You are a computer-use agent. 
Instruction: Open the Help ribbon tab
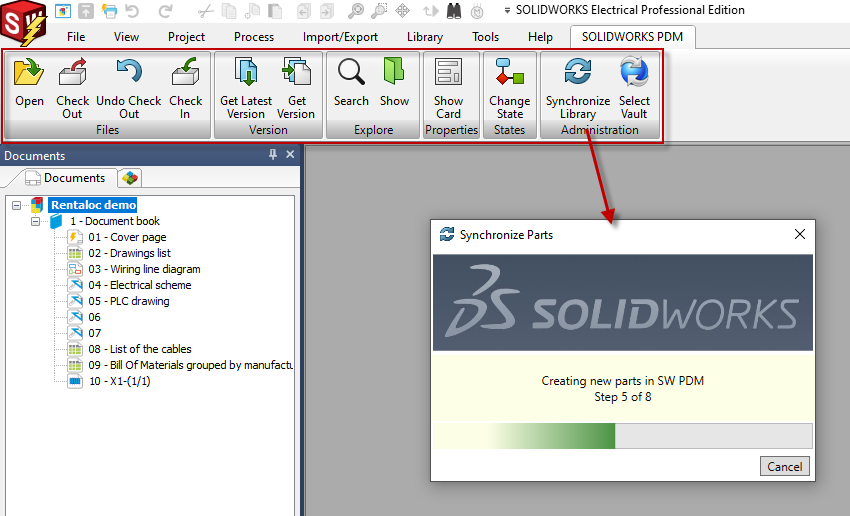coord(540,37)
